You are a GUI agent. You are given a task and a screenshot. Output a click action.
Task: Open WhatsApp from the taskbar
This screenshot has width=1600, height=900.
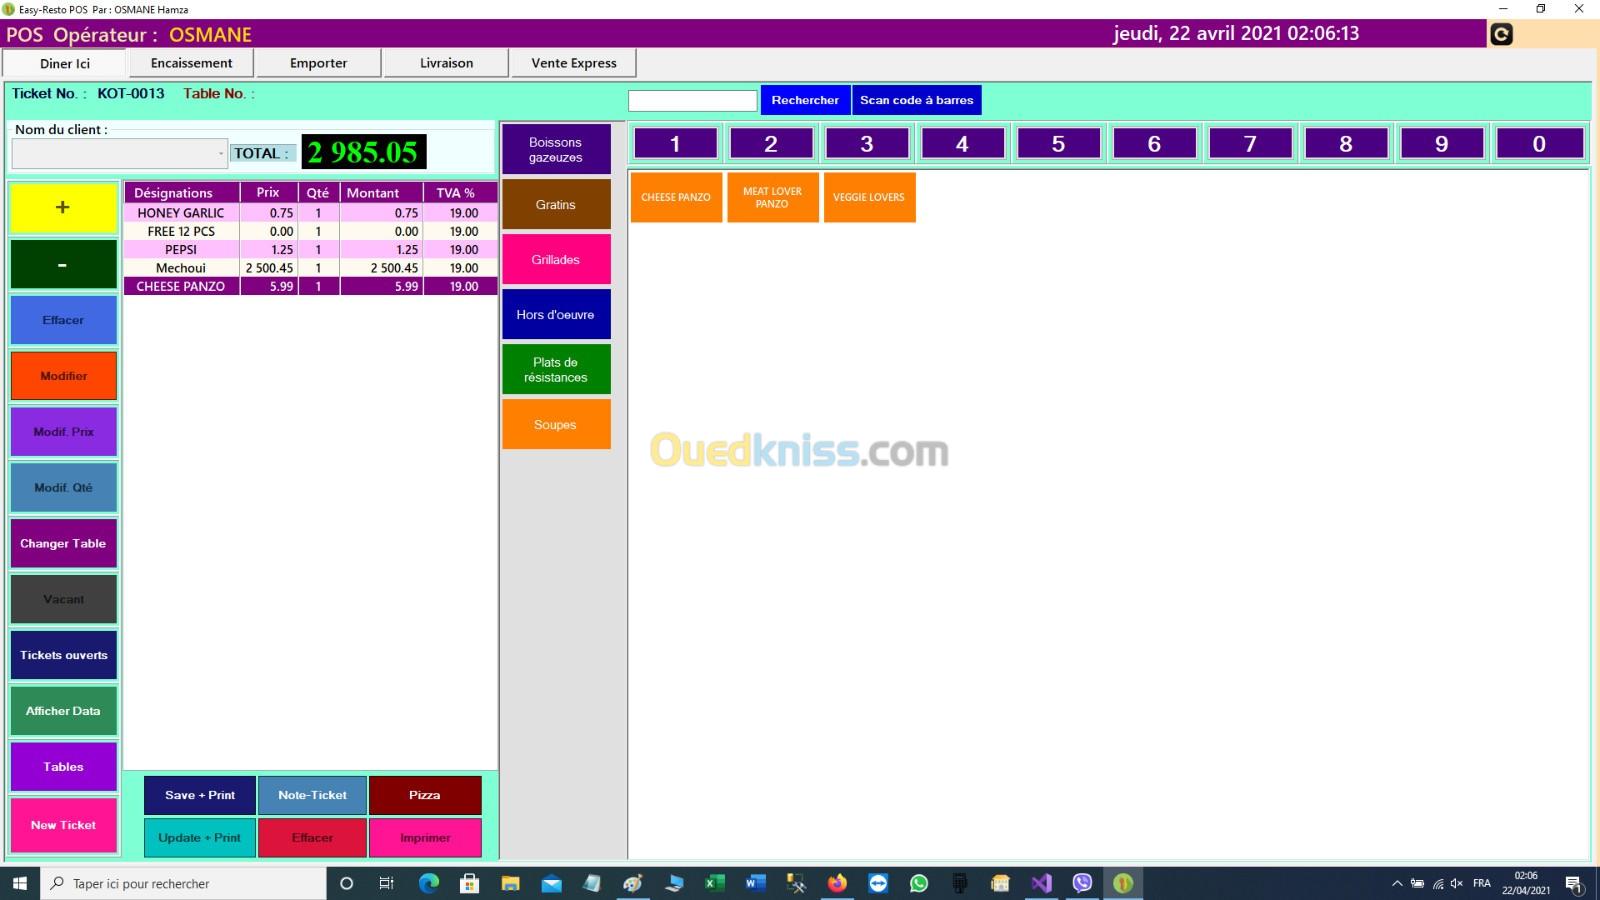(918, 883)
